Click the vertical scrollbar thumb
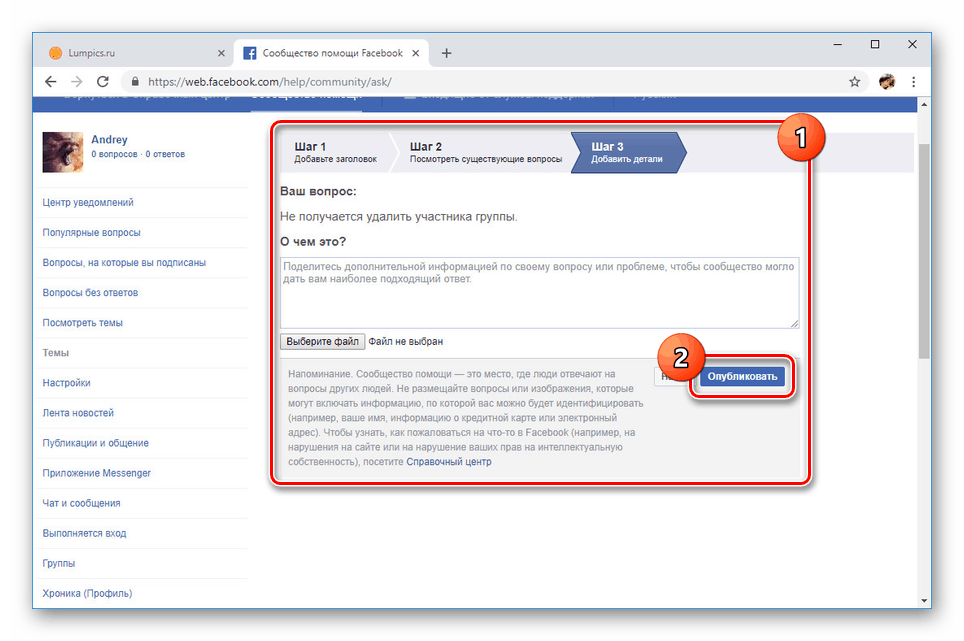 923,251
